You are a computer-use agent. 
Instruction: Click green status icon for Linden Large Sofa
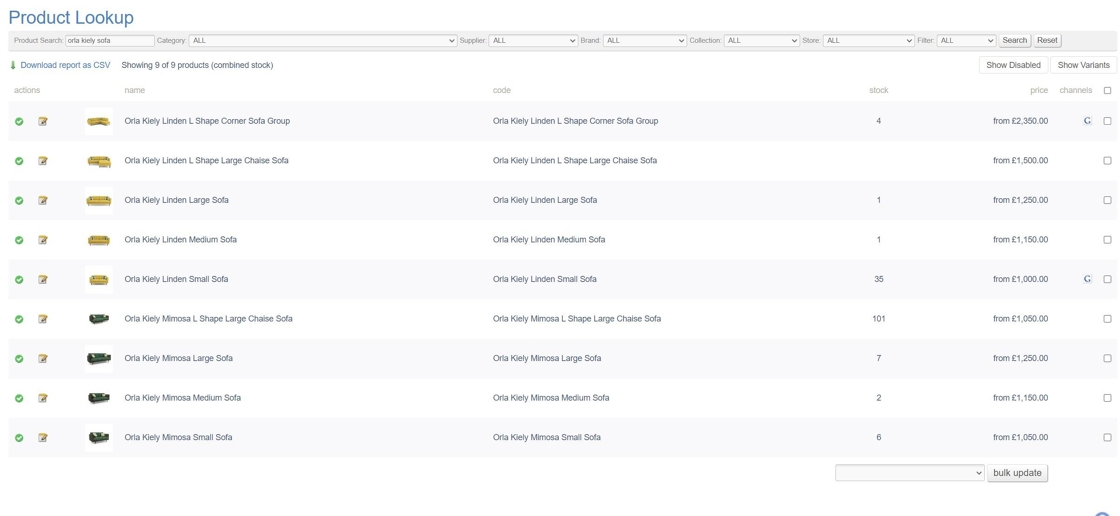[19, 201]
